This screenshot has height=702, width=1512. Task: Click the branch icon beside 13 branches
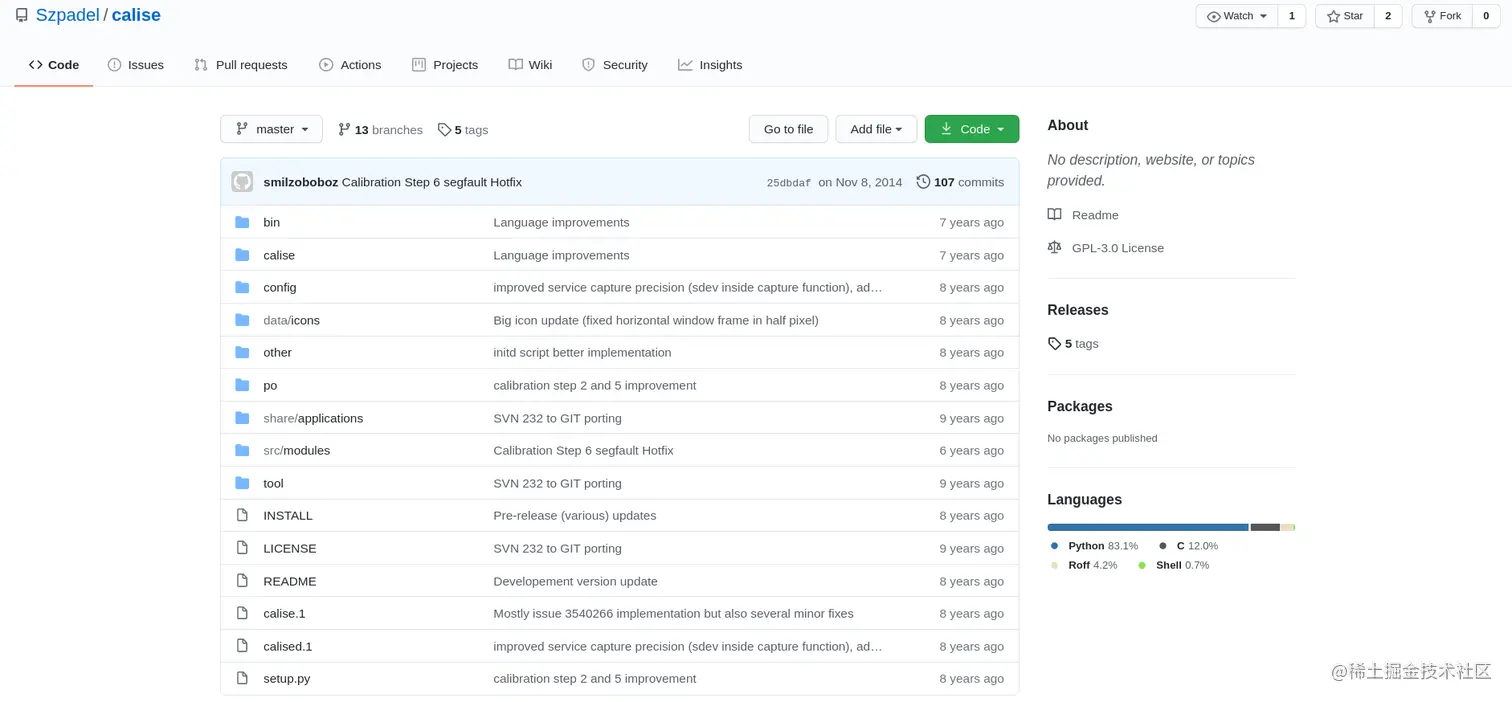point(344,129)
